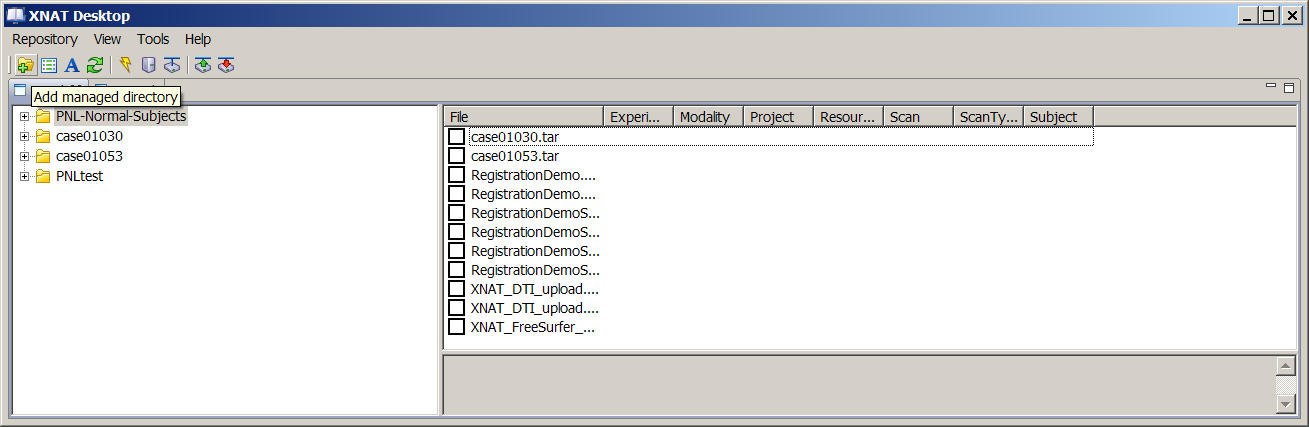Expand the PNL-Normal-Subjects tree node
The image size is (1309, 427).
(25, 116)
